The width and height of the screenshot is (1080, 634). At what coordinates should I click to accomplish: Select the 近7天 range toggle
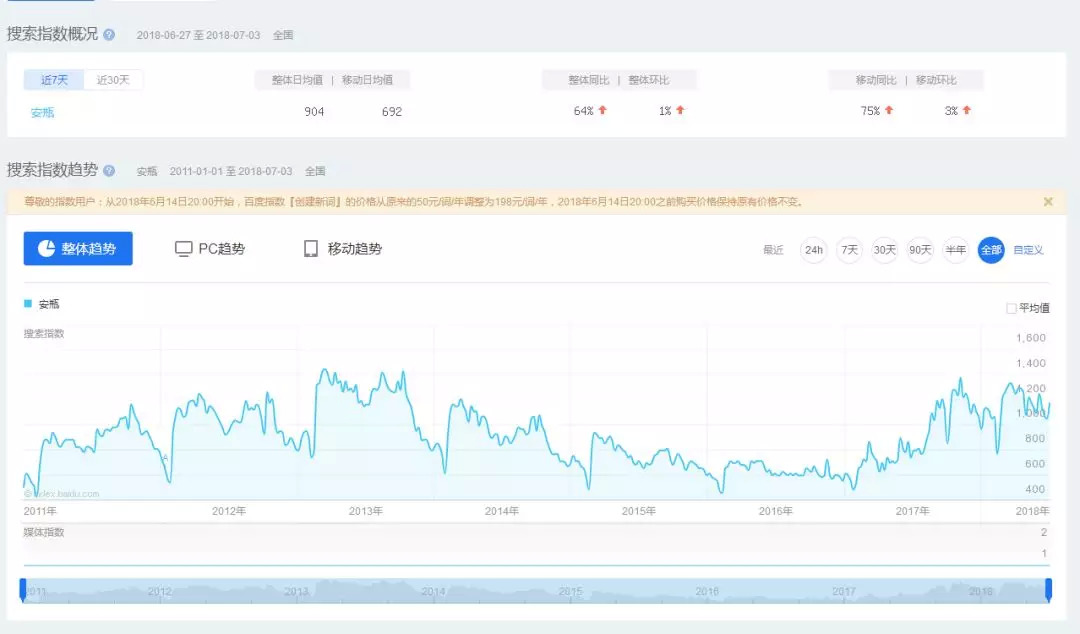pyautogui.click(x=55, y=80)
